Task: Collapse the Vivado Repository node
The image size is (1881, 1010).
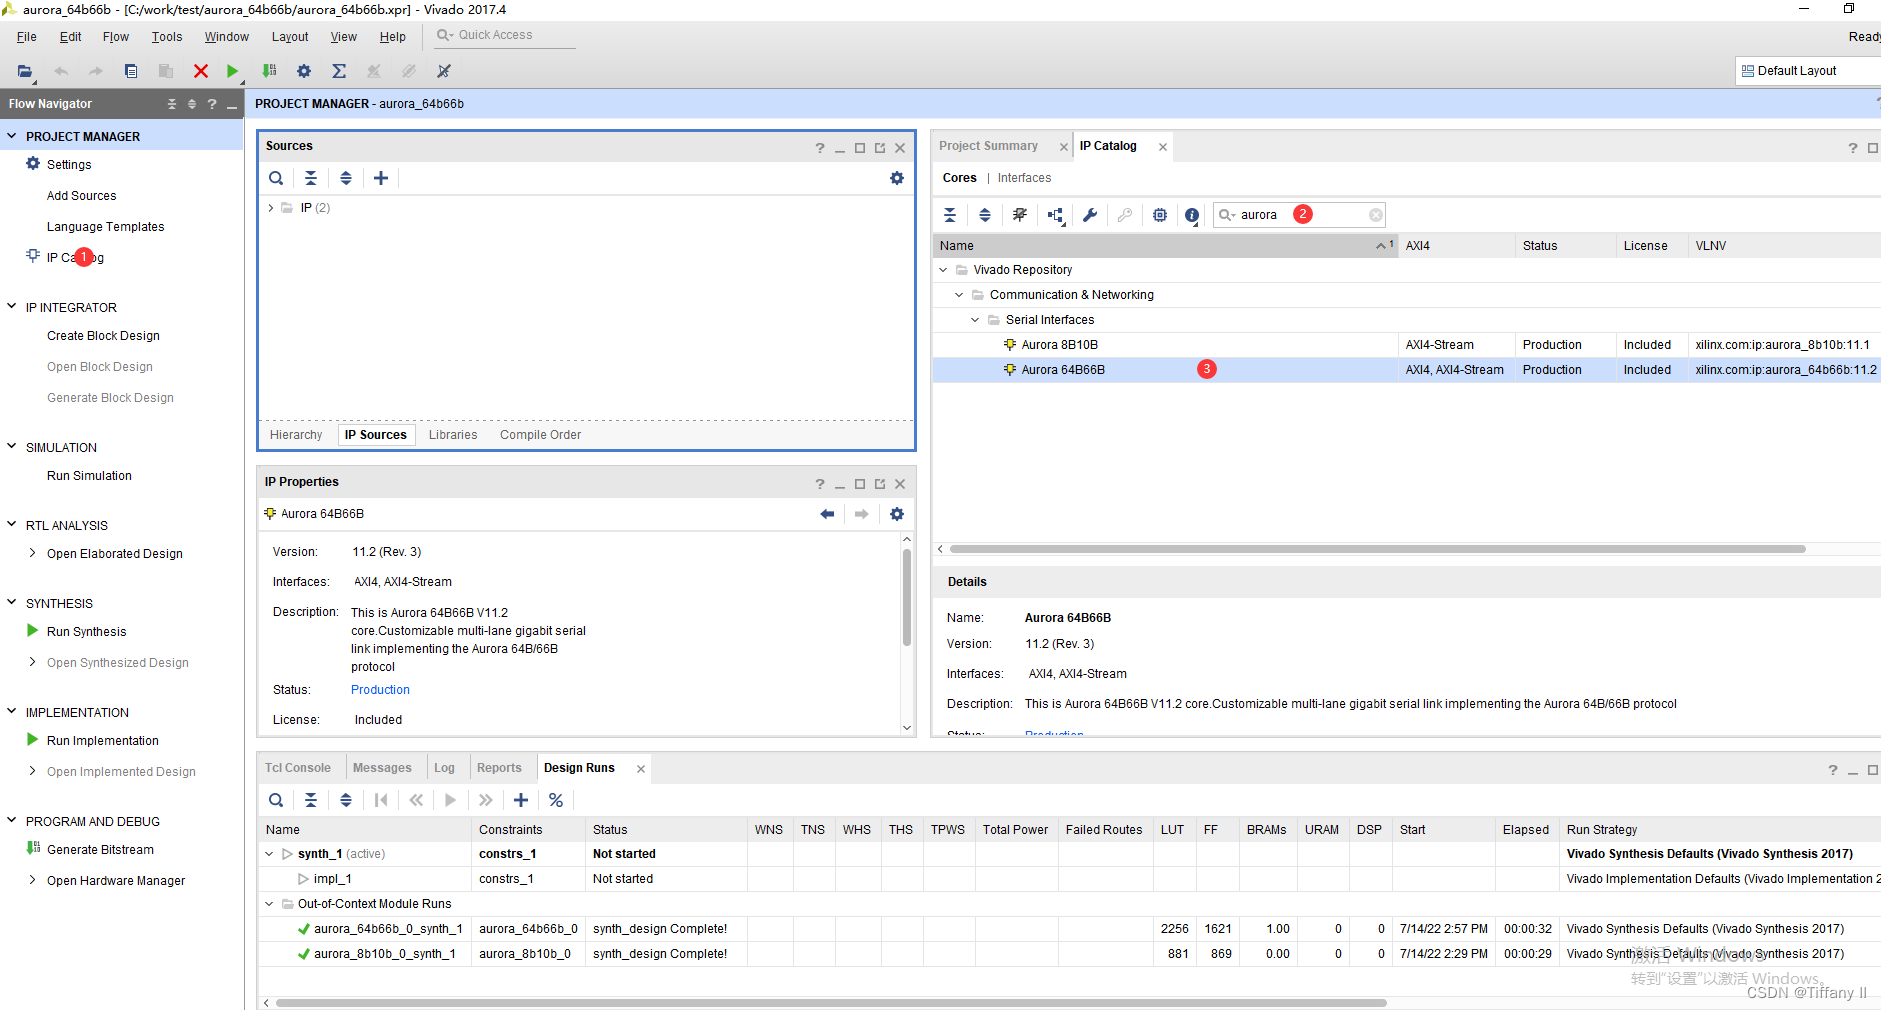Action: (943, 270)
